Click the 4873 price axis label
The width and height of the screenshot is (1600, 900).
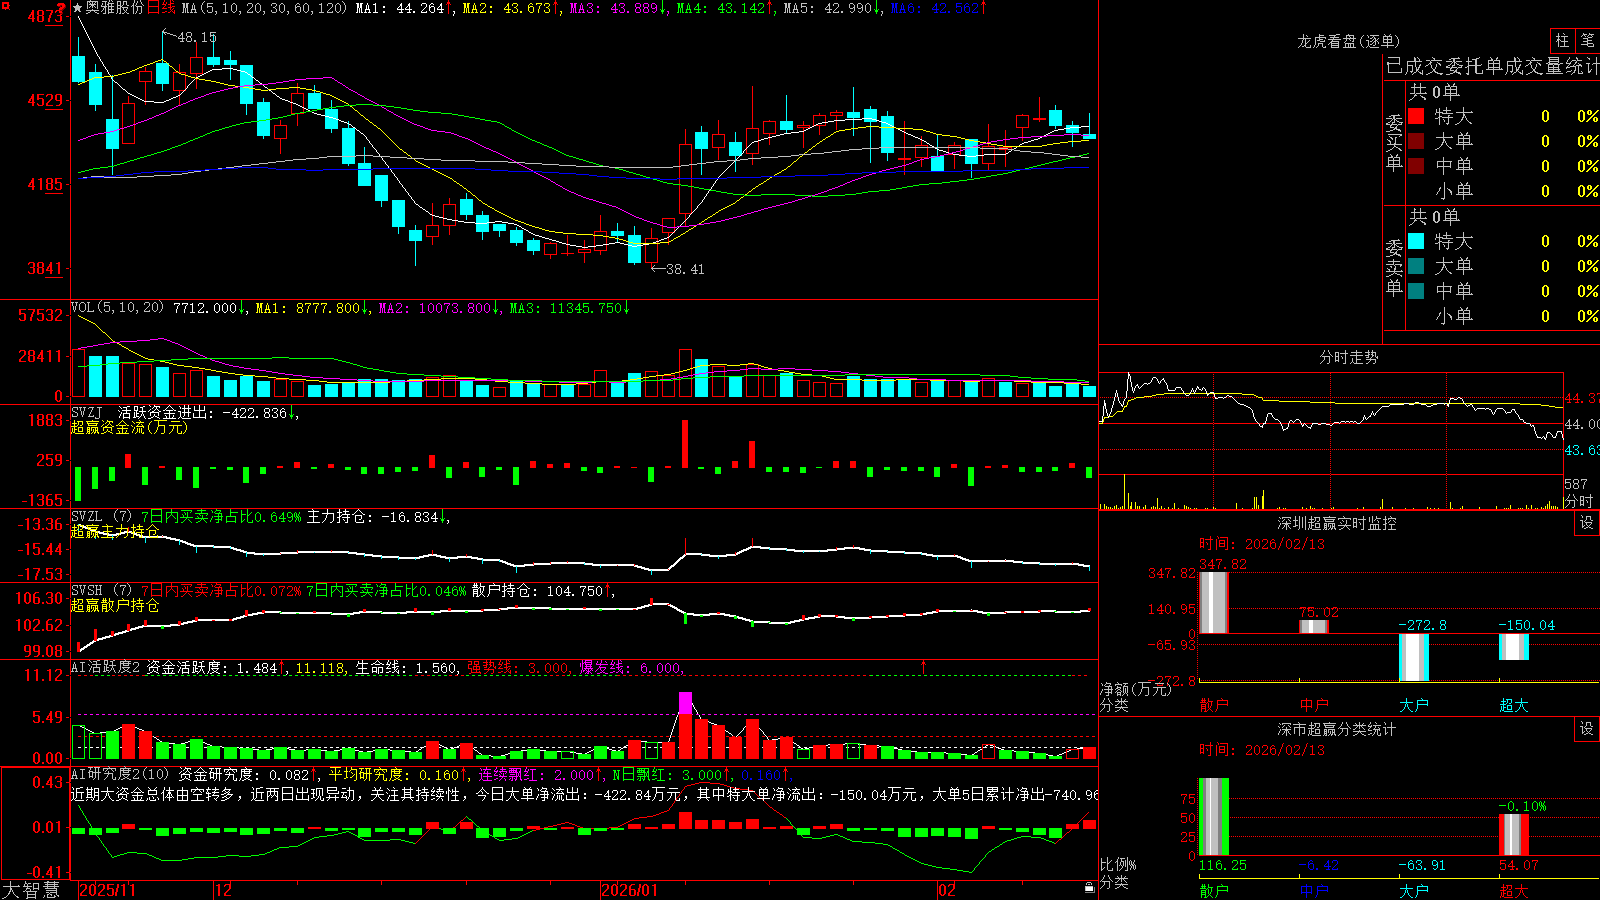(x=45, y=17)
